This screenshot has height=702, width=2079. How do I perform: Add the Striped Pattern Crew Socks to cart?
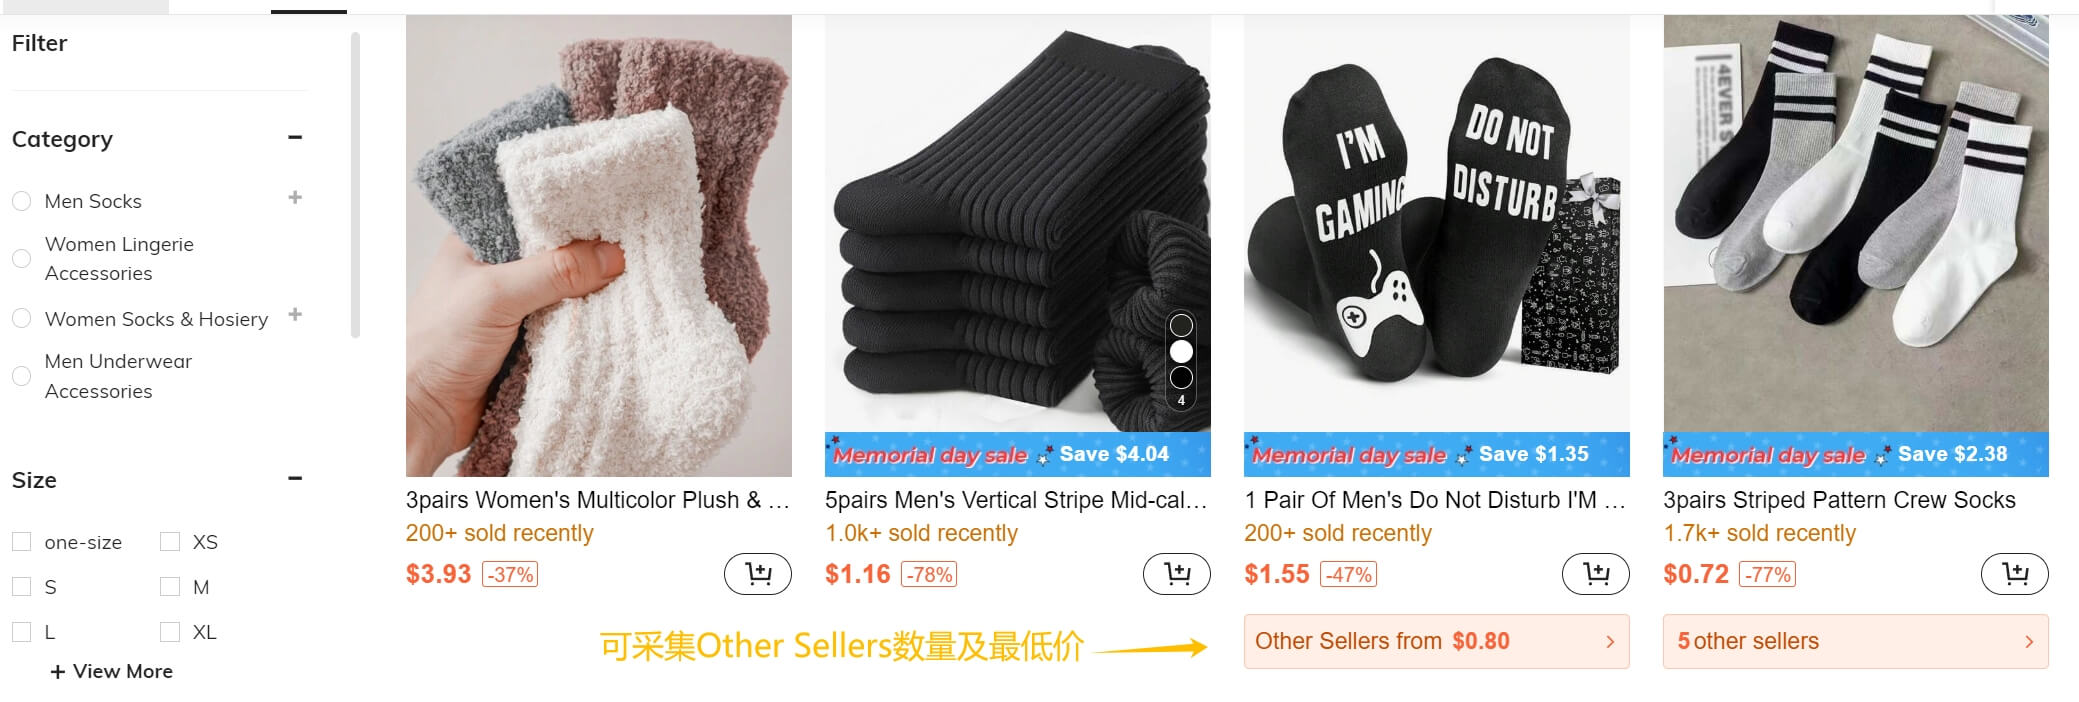click(2015, 574)
